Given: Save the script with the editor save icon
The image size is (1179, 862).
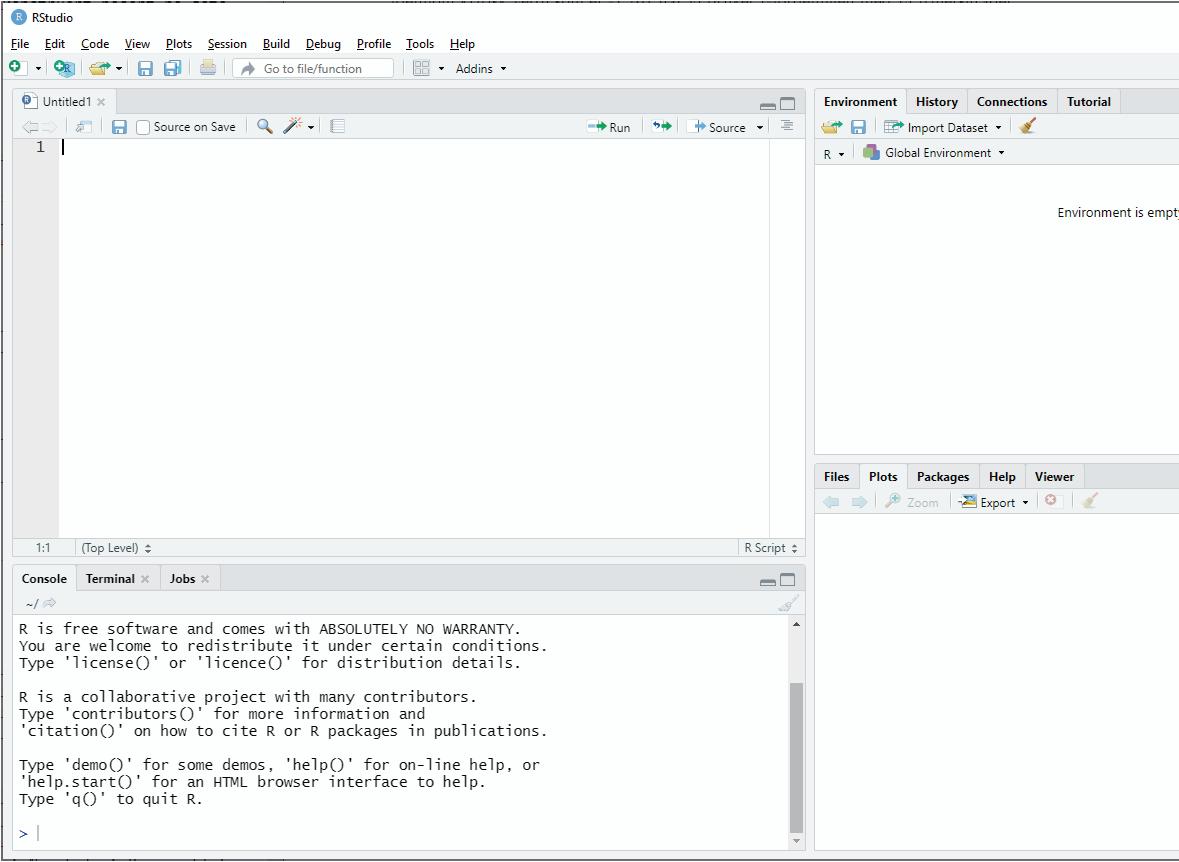Looking at the screenshot, I should (x=119, y=126).
